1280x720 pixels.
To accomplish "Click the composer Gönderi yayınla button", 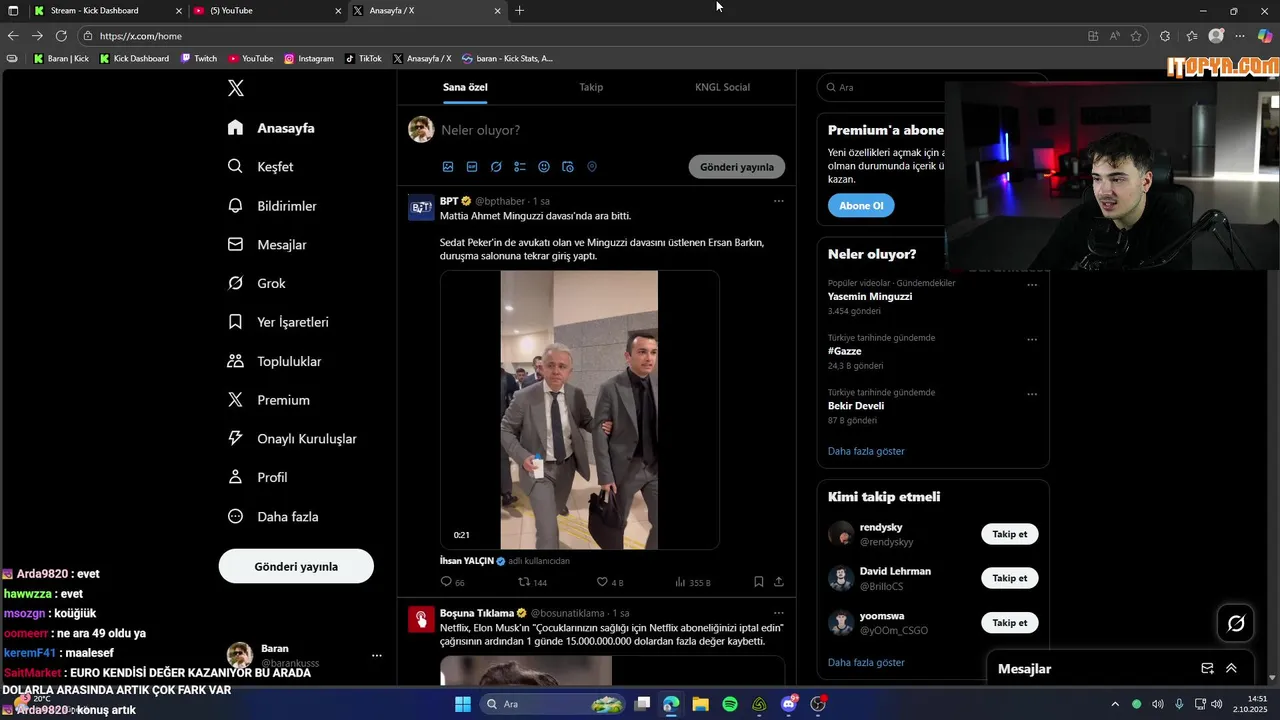I will coord(737,167).
